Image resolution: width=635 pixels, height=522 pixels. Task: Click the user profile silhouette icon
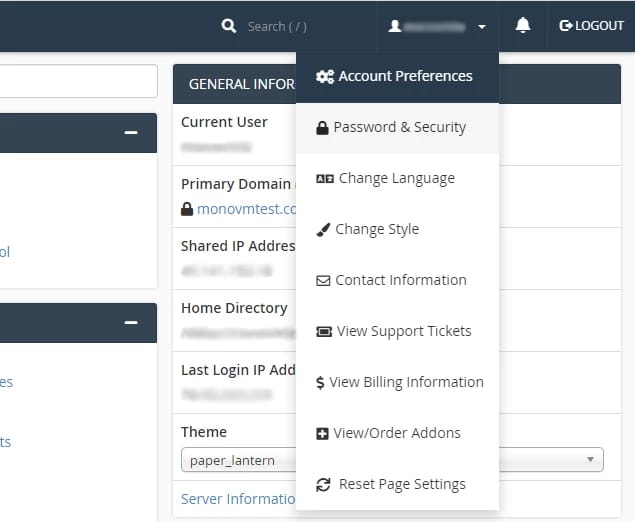pos(394,27)
